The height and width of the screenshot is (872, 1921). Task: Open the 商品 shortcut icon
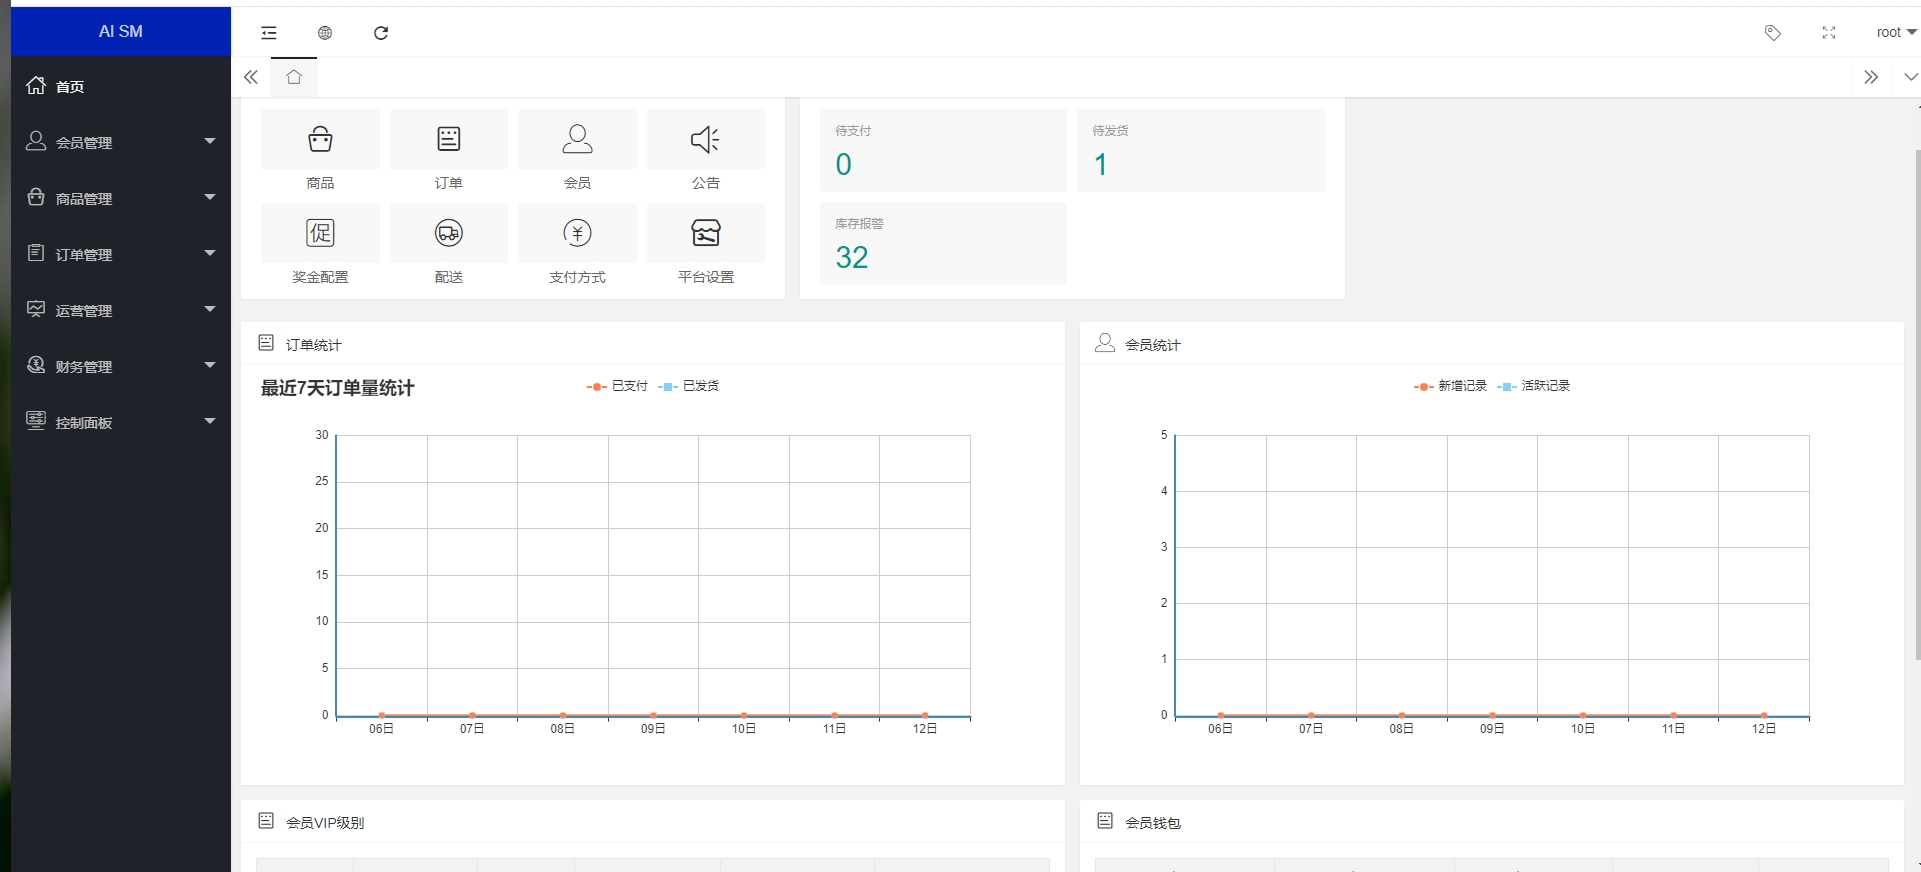[x=320, y=139]
